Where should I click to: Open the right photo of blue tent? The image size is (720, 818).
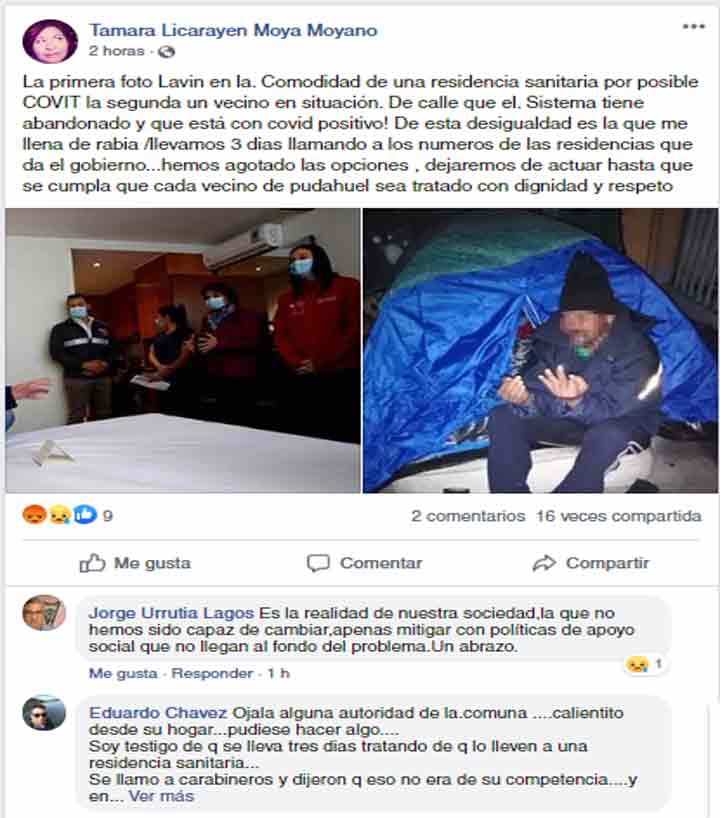pos(541,351)
